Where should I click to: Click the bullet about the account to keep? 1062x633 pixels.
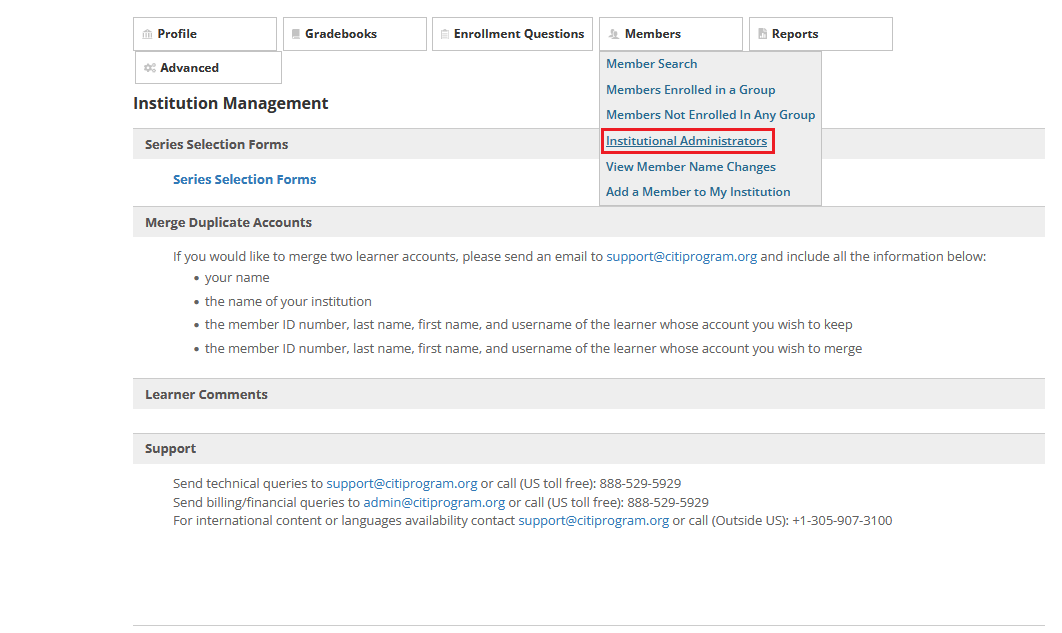pyautogui.click(x=528, y=325)
